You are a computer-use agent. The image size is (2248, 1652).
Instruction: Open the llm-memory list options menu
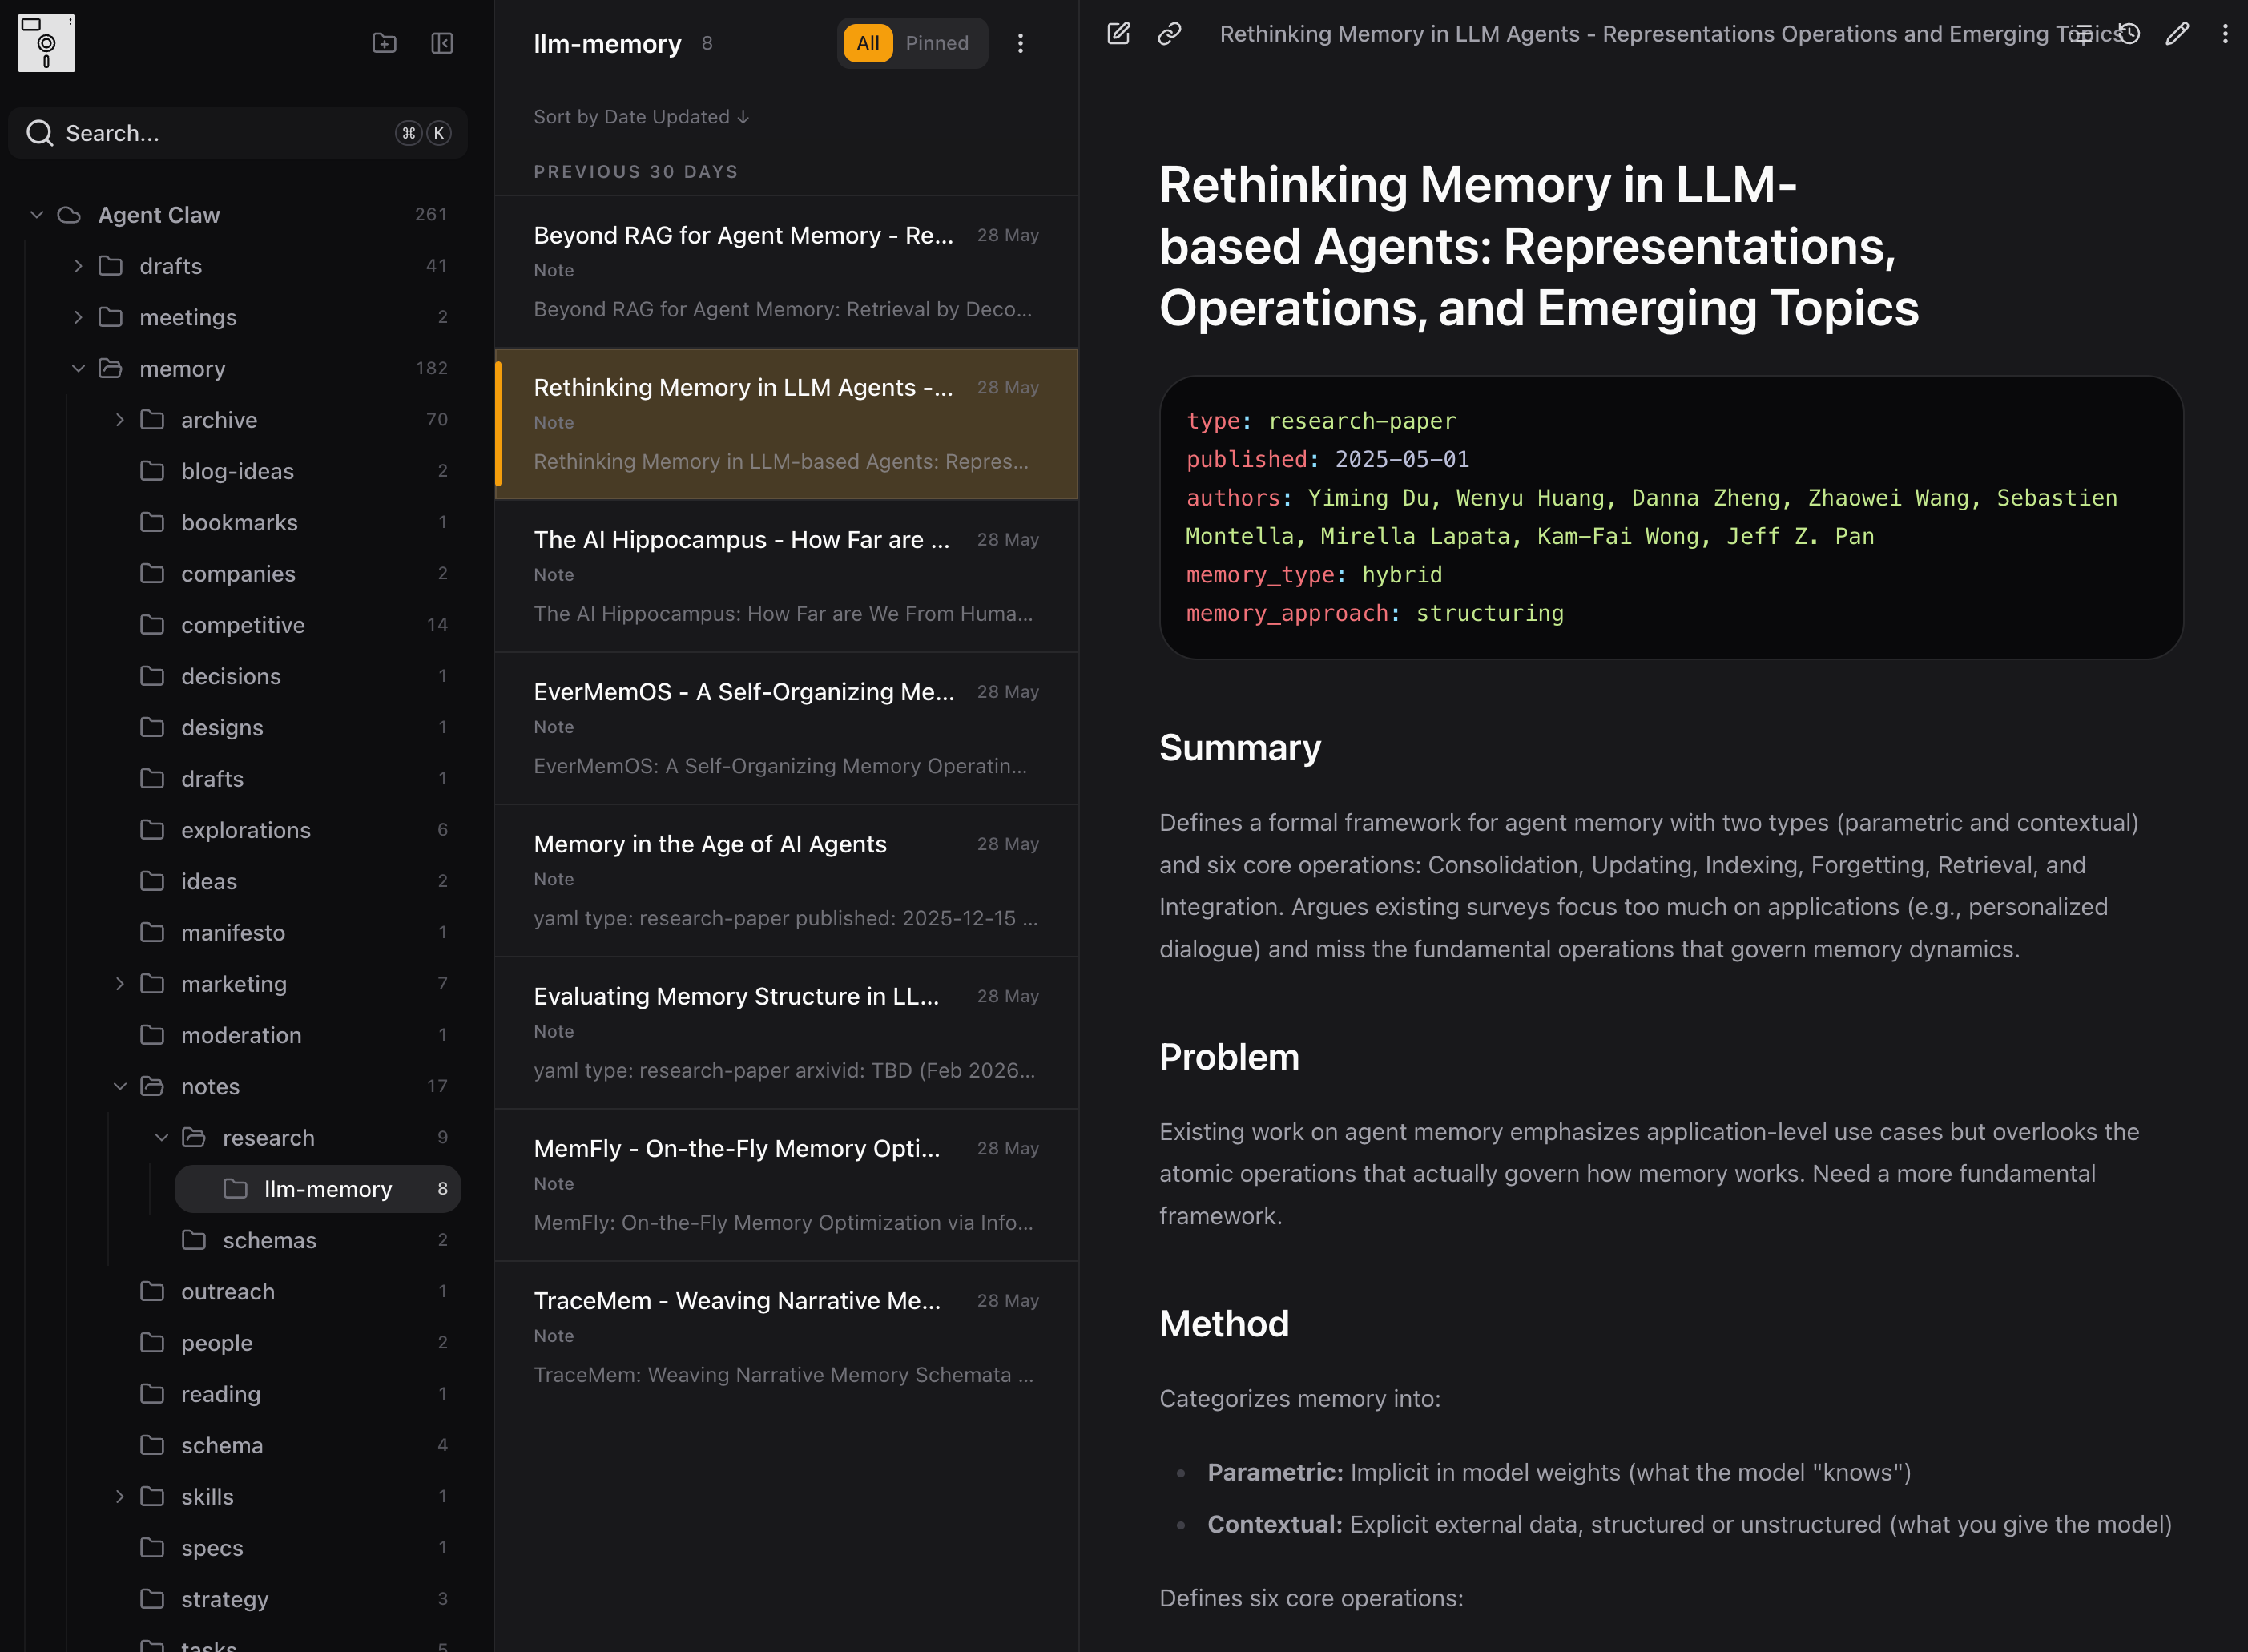pos(1020,43)
